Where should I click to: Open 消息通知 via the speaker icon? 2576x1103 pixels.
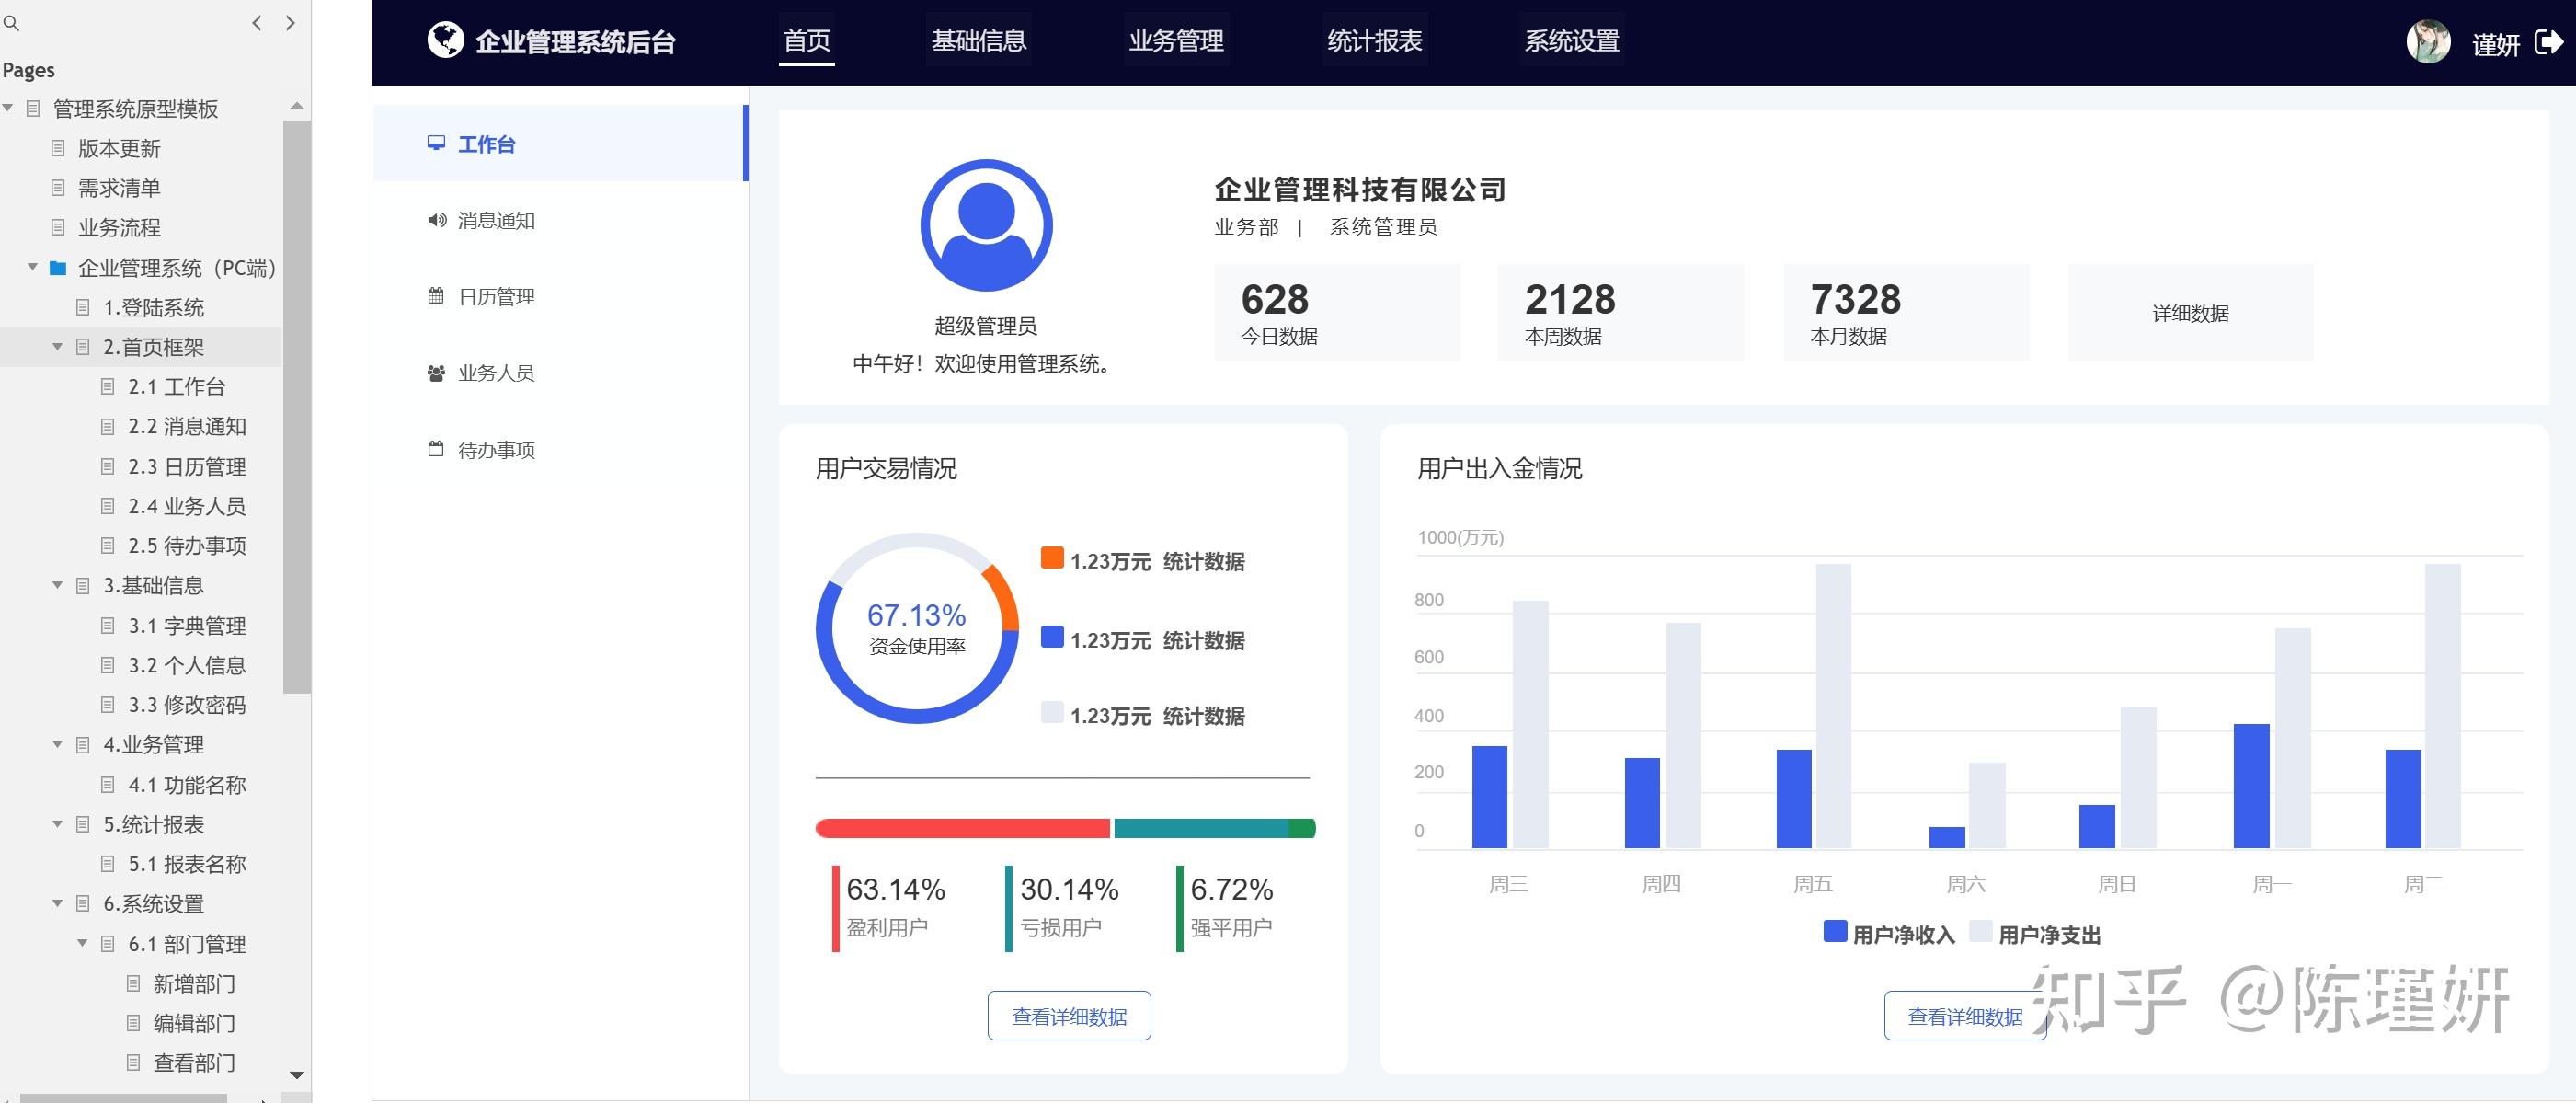coord(436,220)
